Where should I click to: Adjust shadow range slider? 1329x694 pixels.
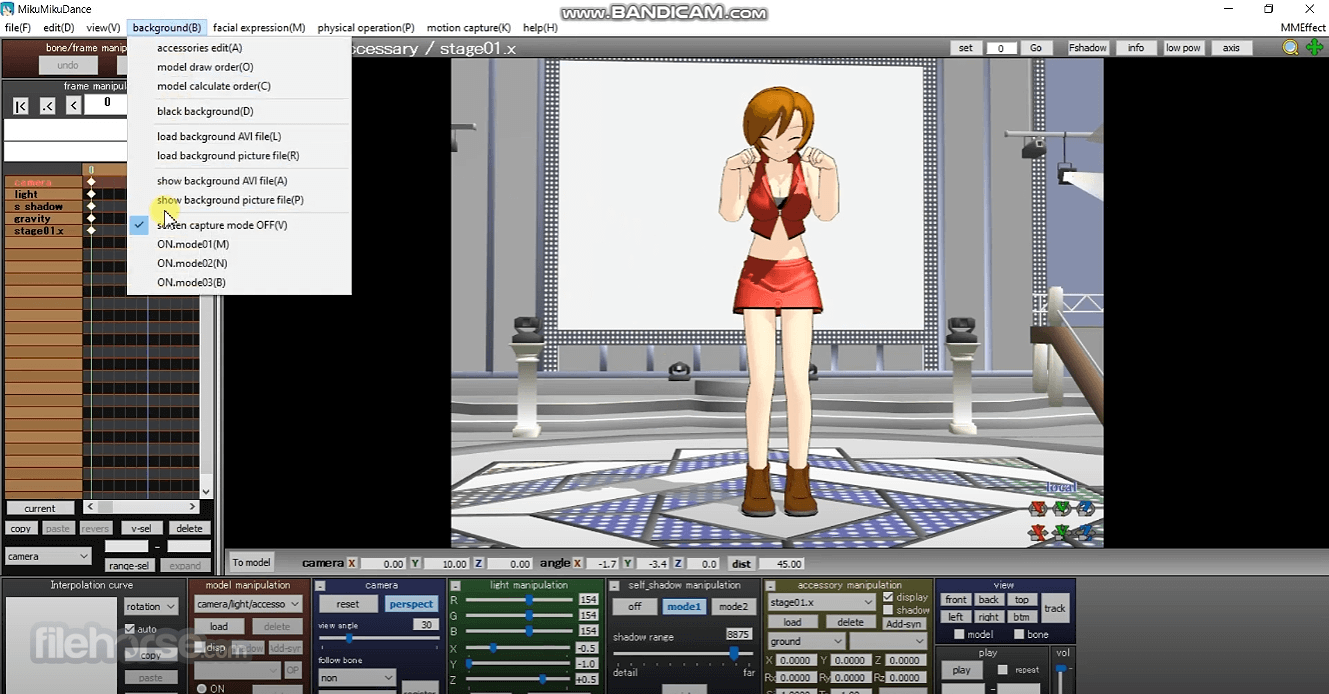click(734, 653)
